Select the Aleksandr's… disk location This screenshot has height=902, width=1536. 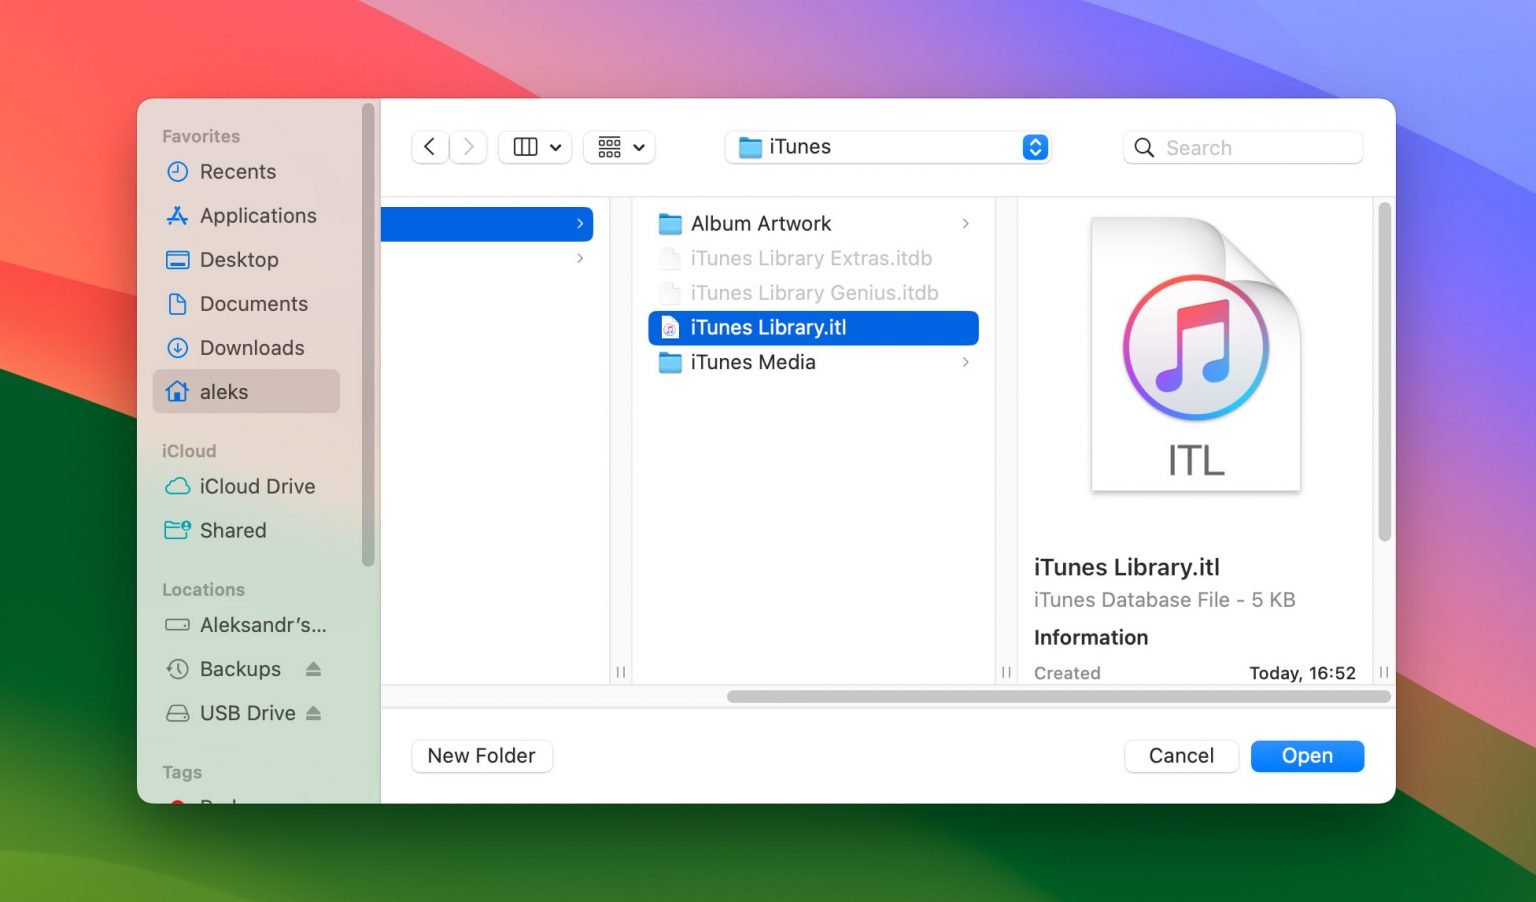click(x=246, y=625)
